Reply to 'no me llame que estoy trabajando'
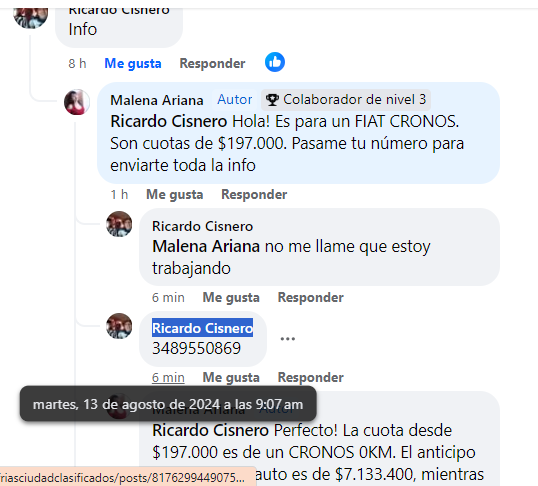This screenshot has width=538, height=486. (311, 298)
